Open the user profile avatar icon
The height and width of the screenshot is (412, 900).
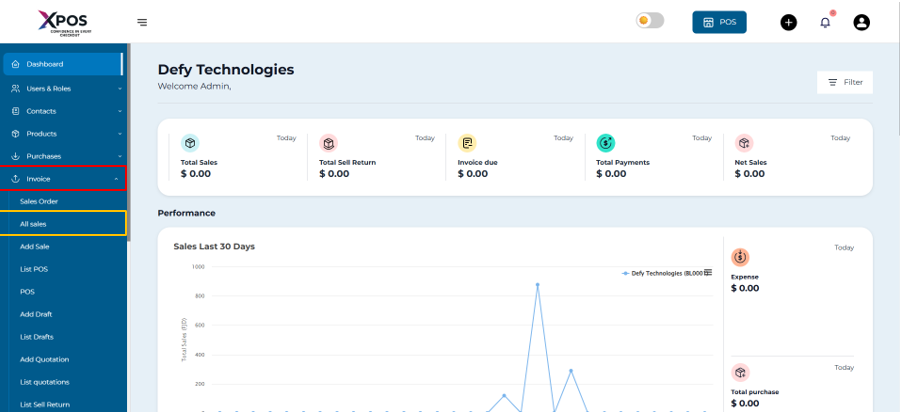coord(861,22)
